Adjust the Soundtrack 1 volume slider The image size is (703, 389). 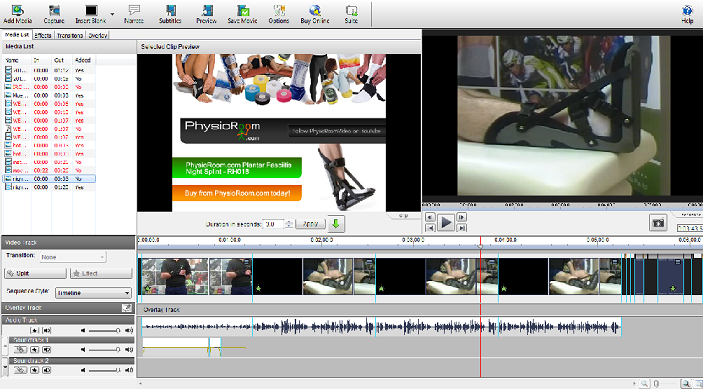click(104, 350)
